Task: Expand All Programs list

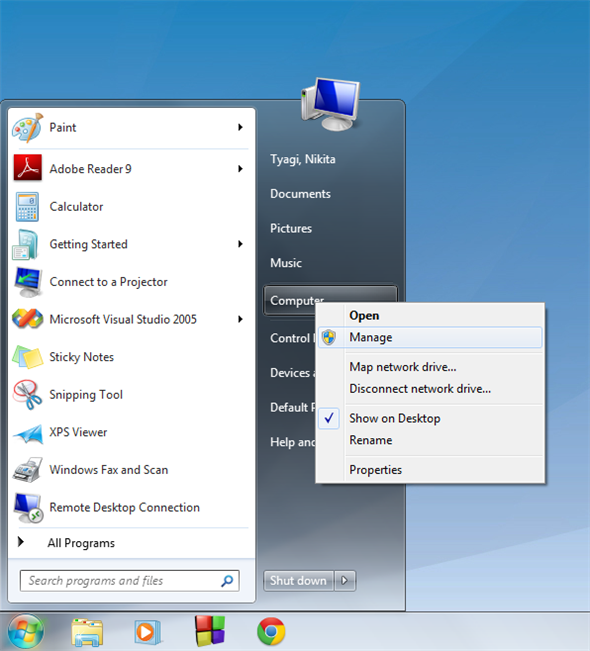Action: point(81,543)
